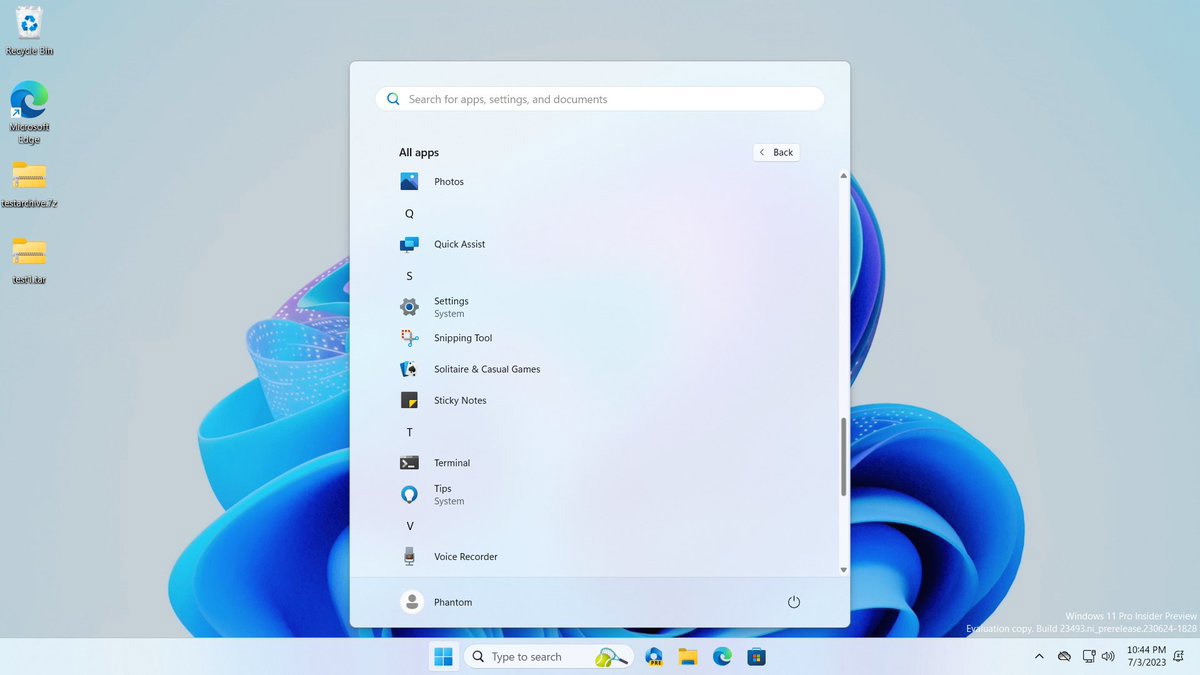
Task: Open Solitaire & Casual Games
Action: pyautogui.click(x=485, y=369)
